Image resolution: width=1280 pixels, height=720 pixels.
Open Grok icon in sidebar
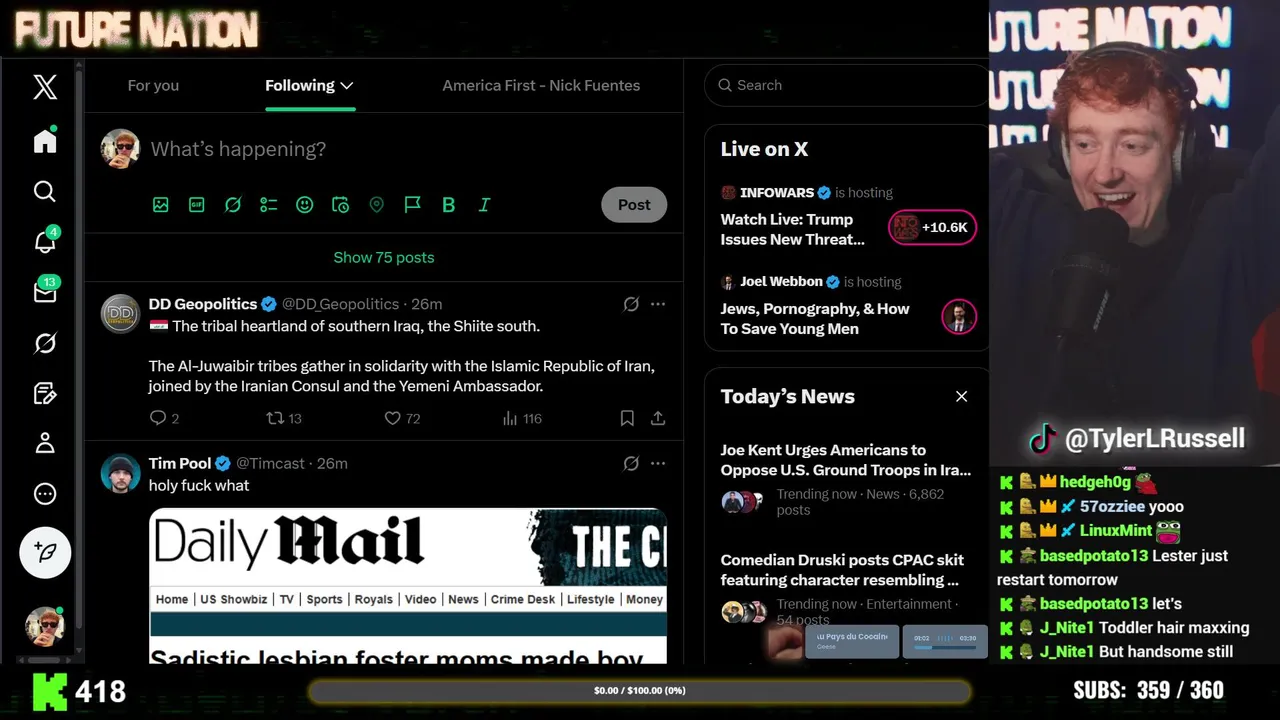[45, 343]
